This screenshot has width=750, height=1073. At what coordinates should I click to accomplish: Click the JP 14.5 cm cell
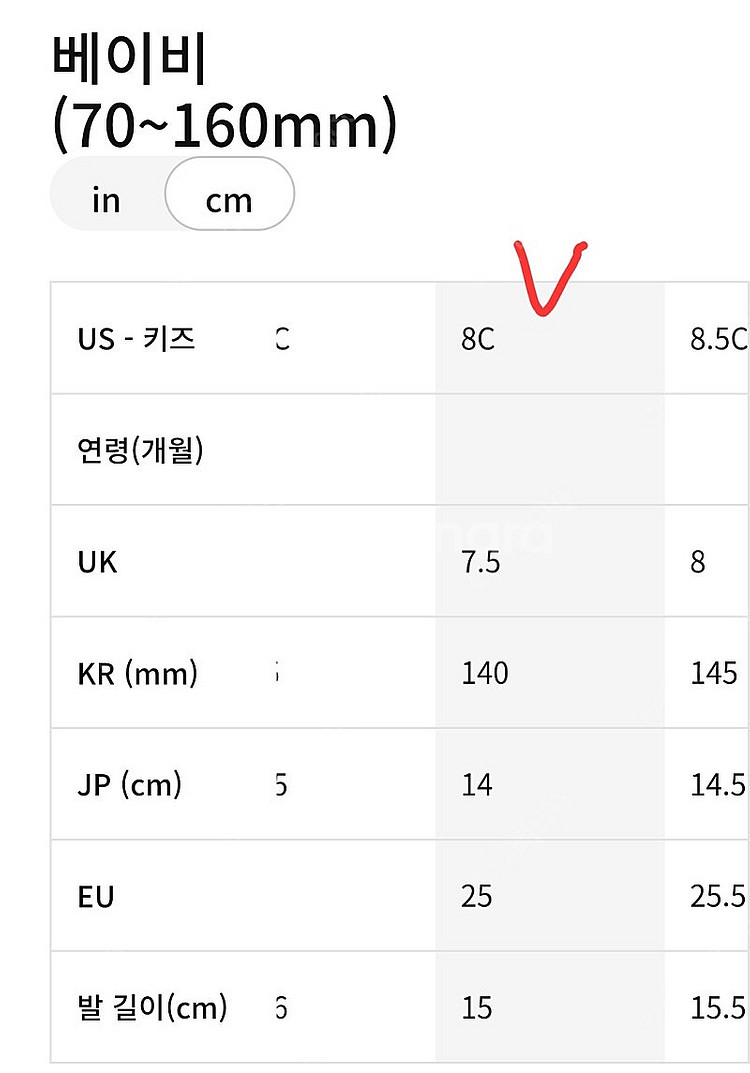pyautogui.click(x=707, y=784)
